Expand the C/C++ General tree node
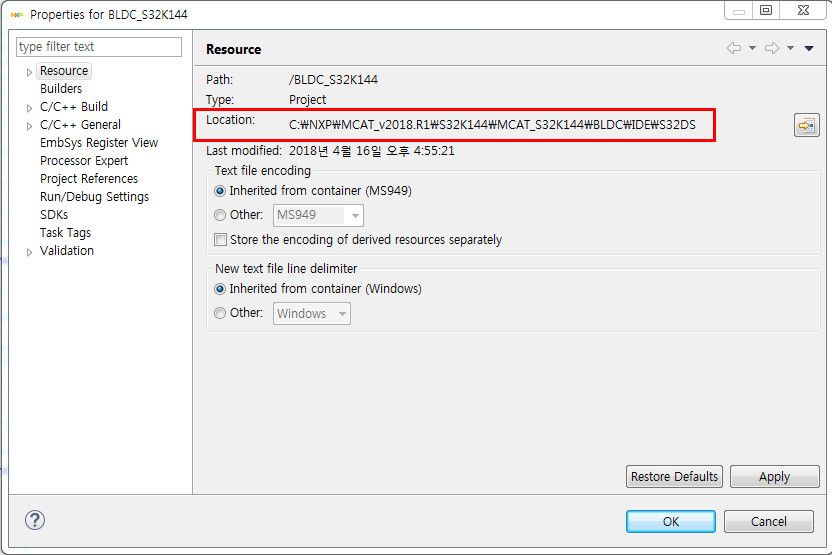The height and width of the screenshot is (555, 832). [29, 126]
